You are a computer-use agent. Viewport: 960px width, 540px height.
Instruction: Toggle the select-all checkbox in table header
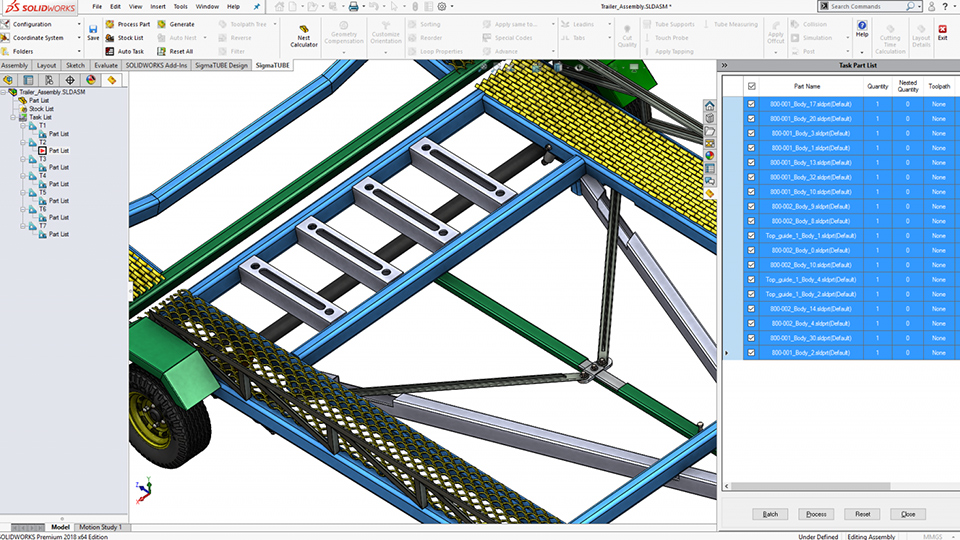(x=751, y=86)
